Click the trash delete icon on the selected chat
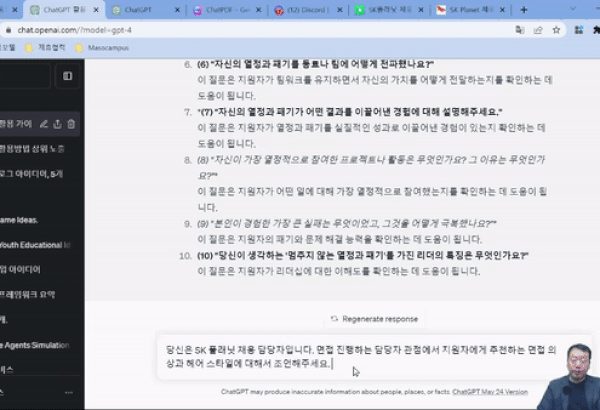This screenshot has width=600, height=410. click(x=71, y=124)
